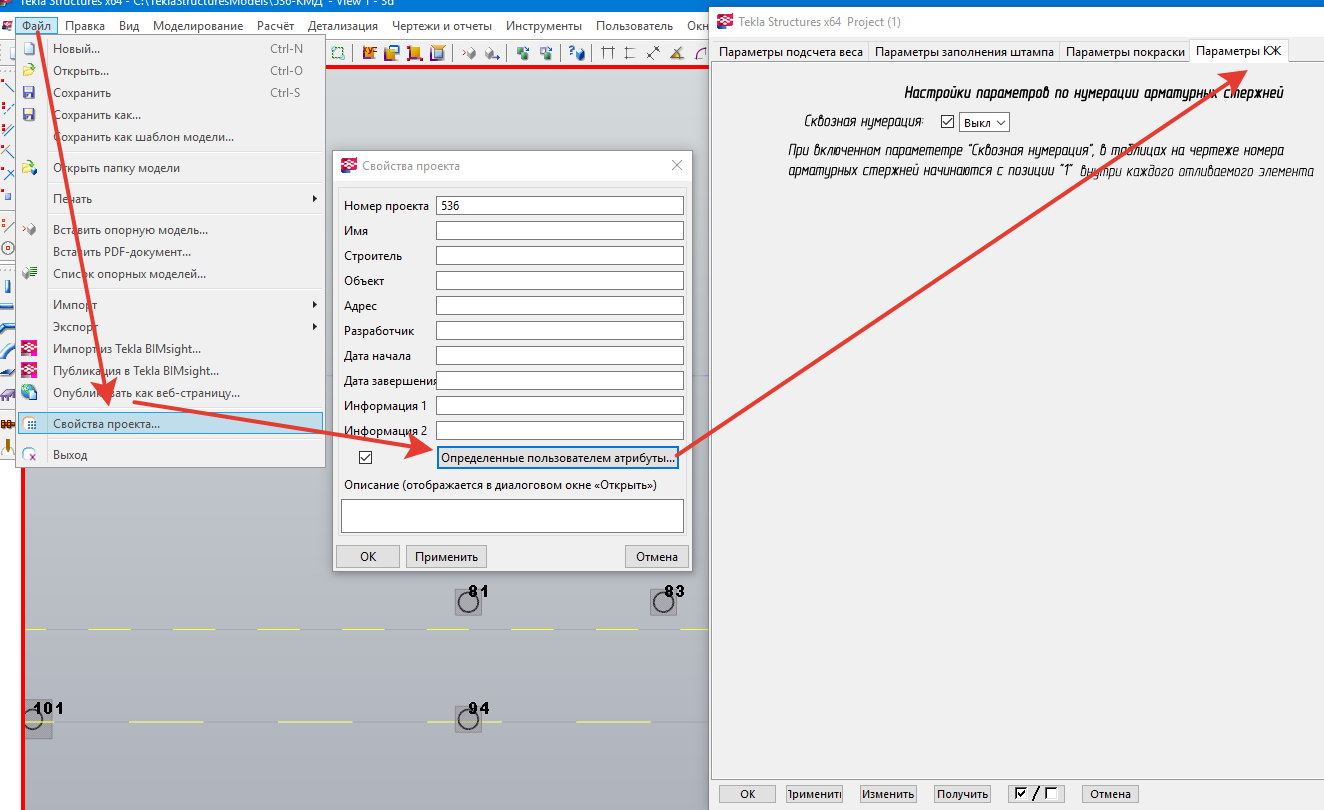Click the second green linked-blocks toolbar icon
The image size is (1324, 810).
[x=546, y=53]
